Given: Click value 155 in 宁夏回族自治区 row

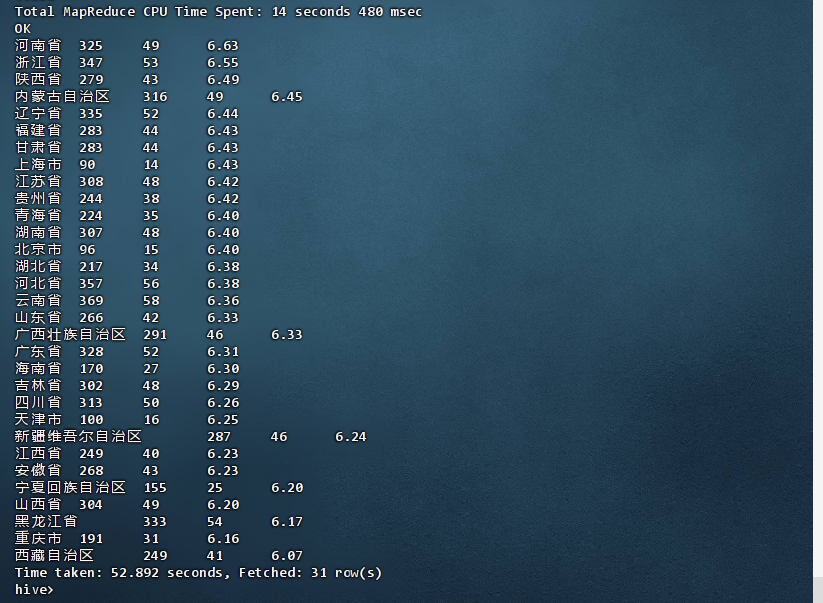Looking at the screenshot, I should tap(155, 488).
